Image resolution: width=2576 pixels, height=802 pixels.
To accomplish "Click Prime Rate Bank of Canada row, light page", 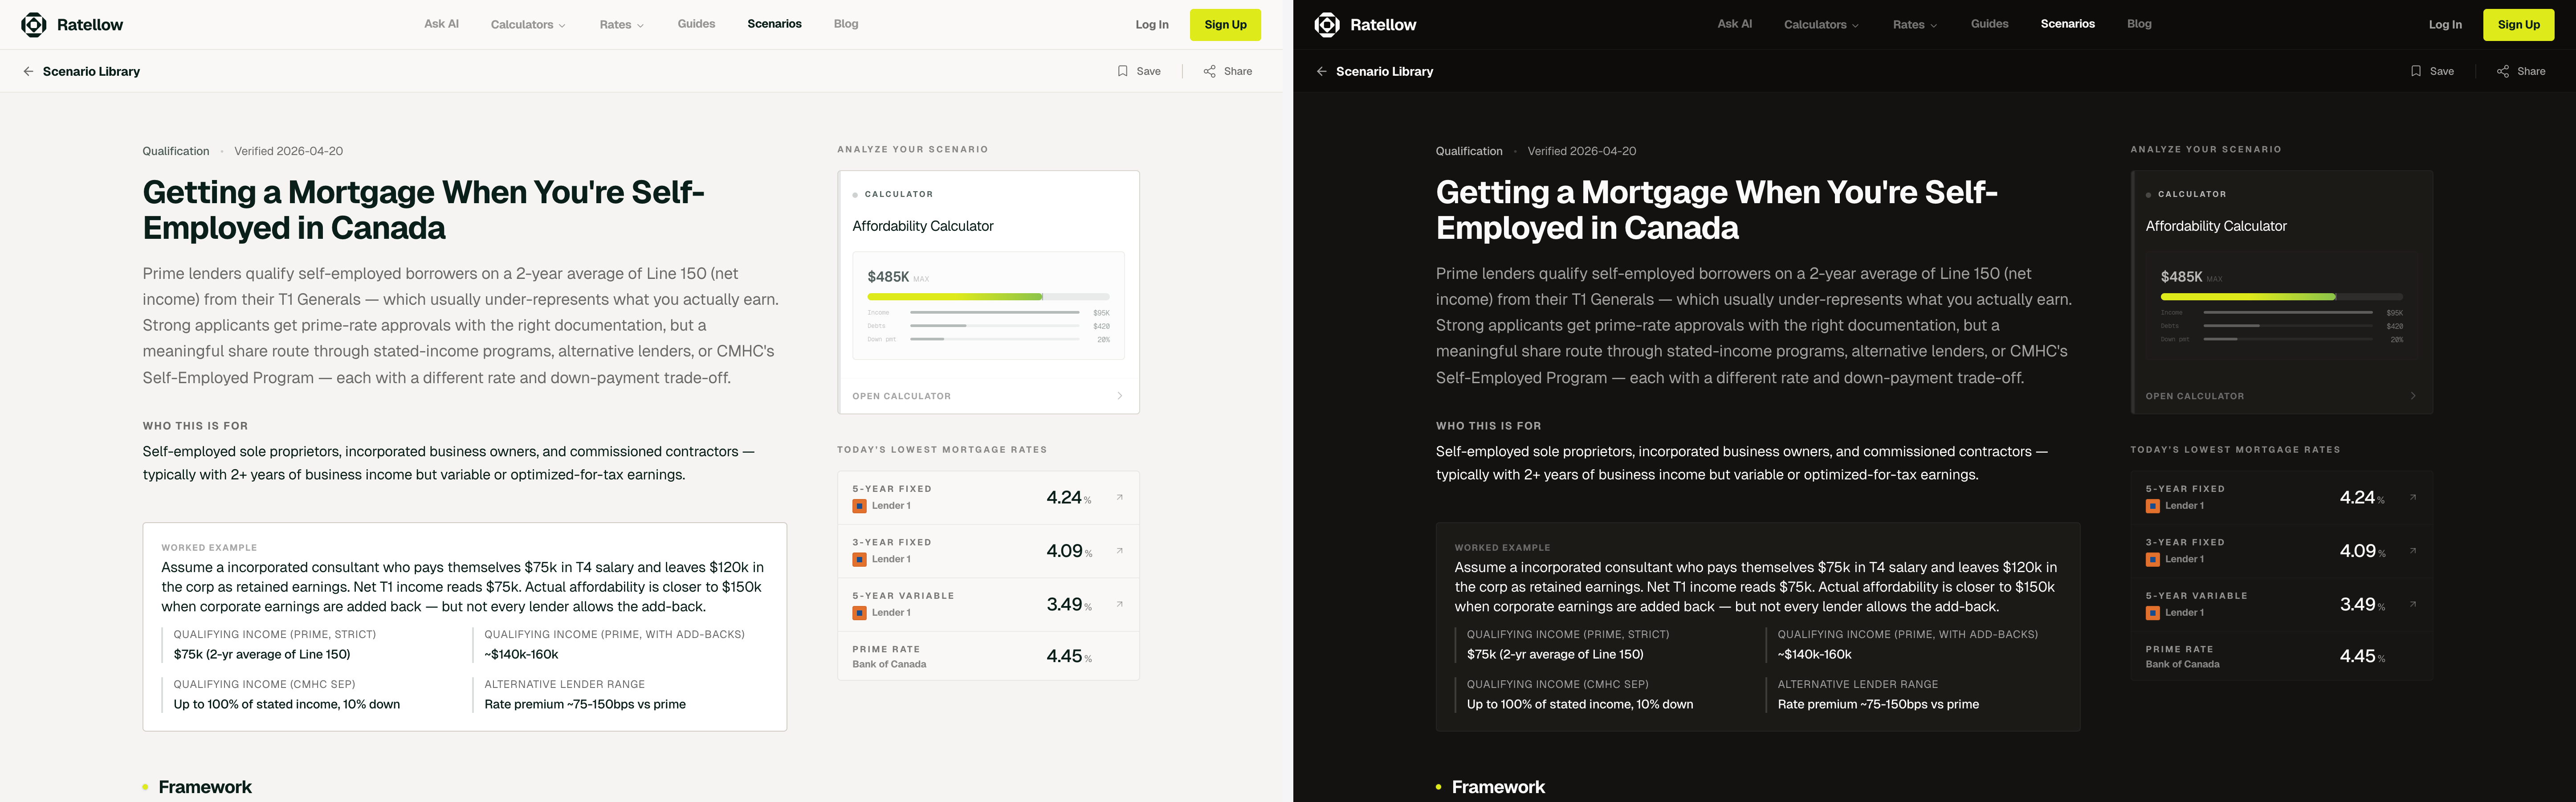I will tap(988, 656).
